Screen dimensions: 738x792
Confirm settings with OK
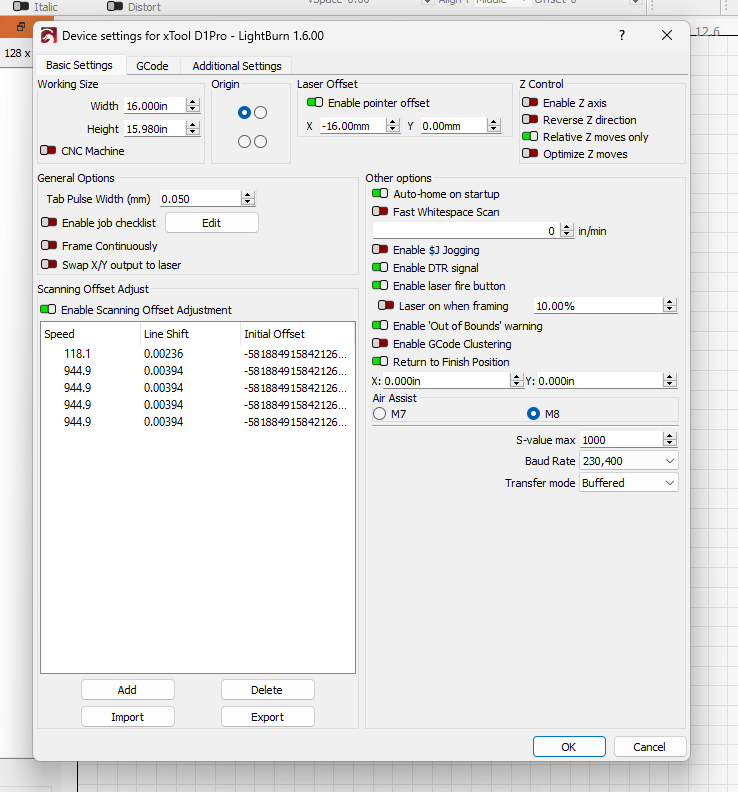pos(569,747)
